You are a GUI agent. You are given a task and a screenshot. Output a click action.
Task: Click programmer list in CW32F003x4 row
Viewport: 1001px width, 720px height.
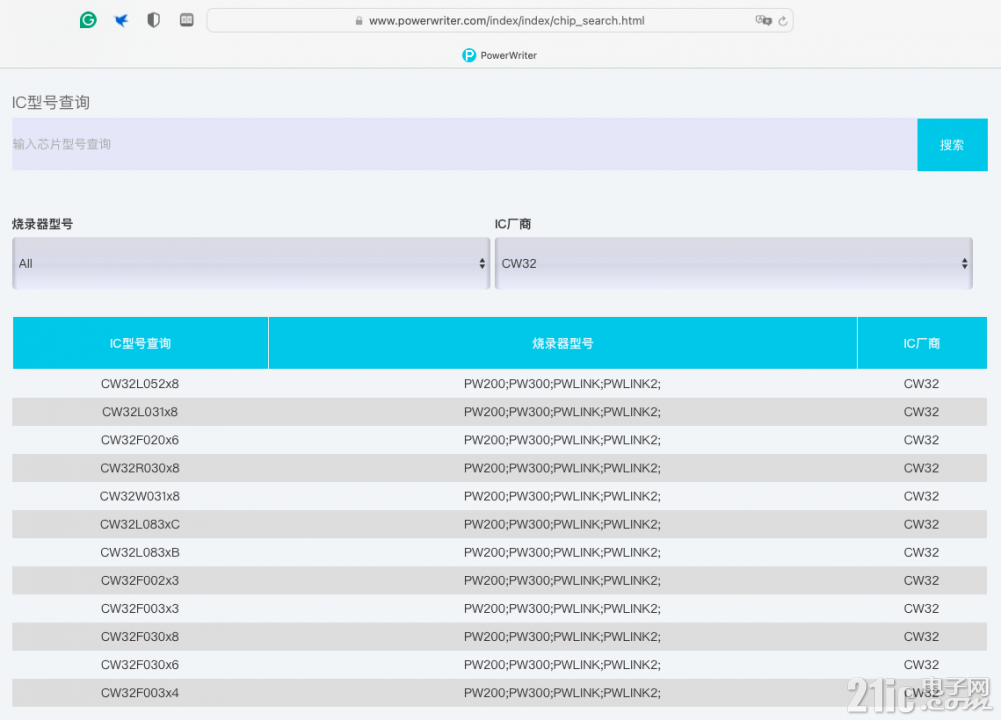tap(562, 693)
